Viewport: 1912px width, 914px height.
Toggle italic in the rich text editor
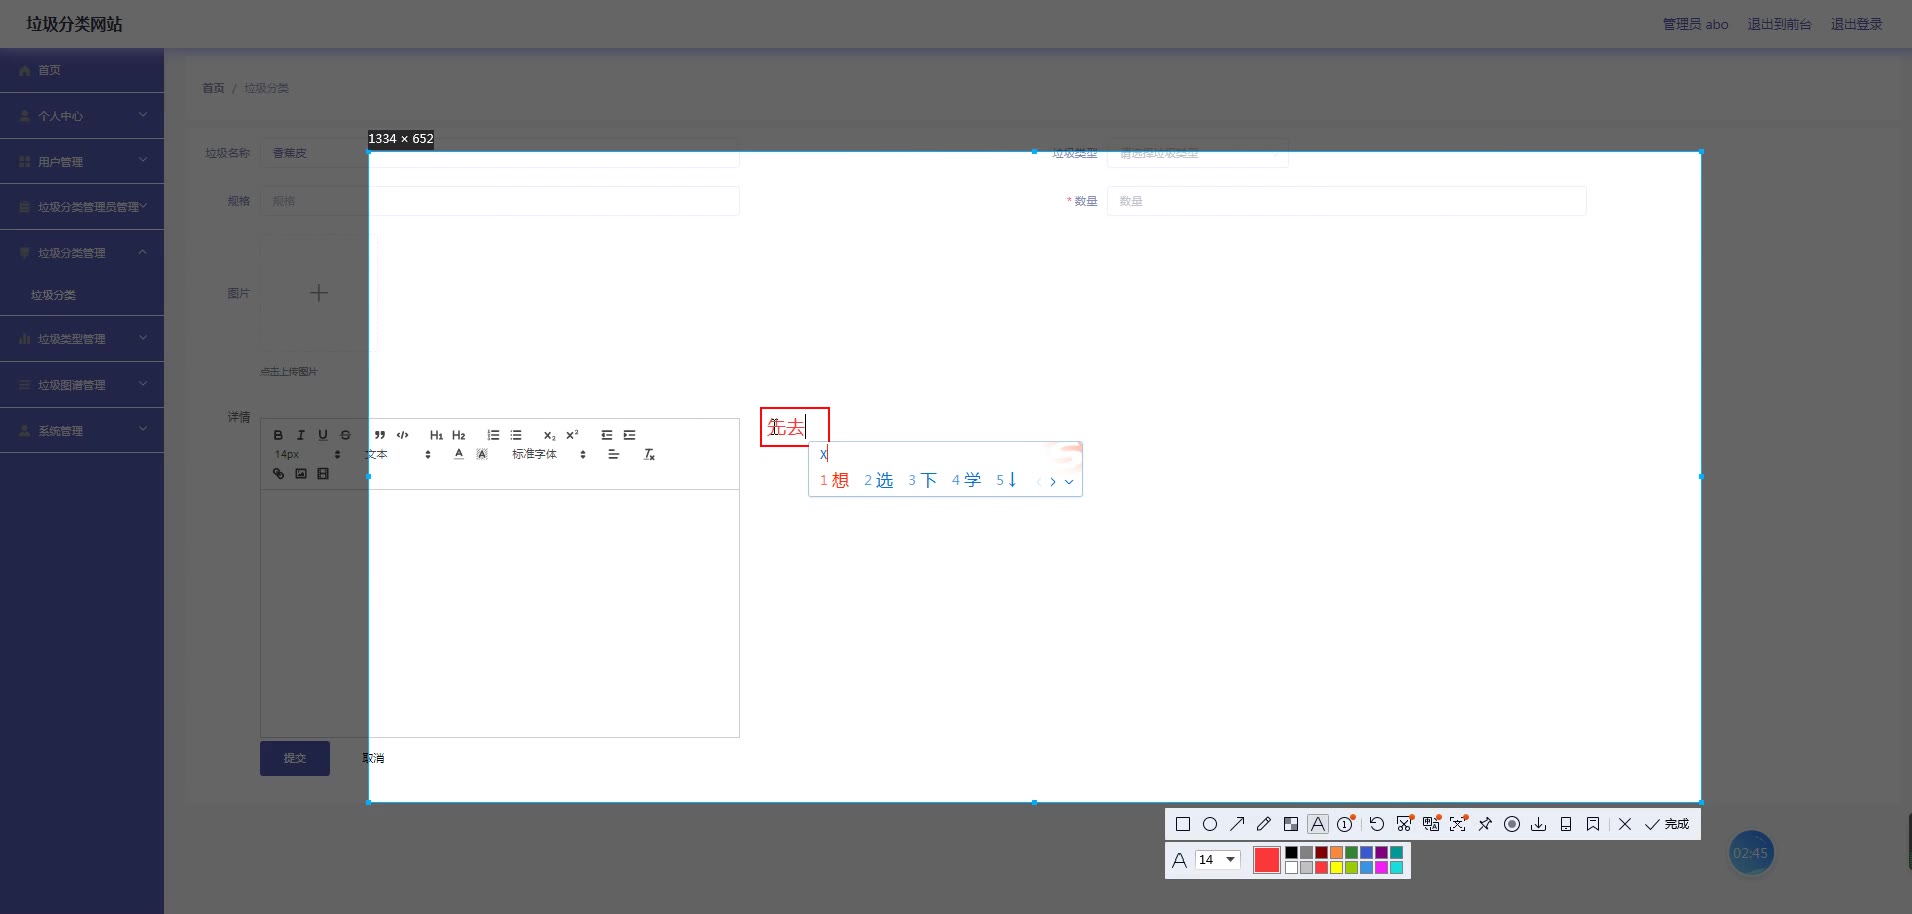[x=300, y=435]
